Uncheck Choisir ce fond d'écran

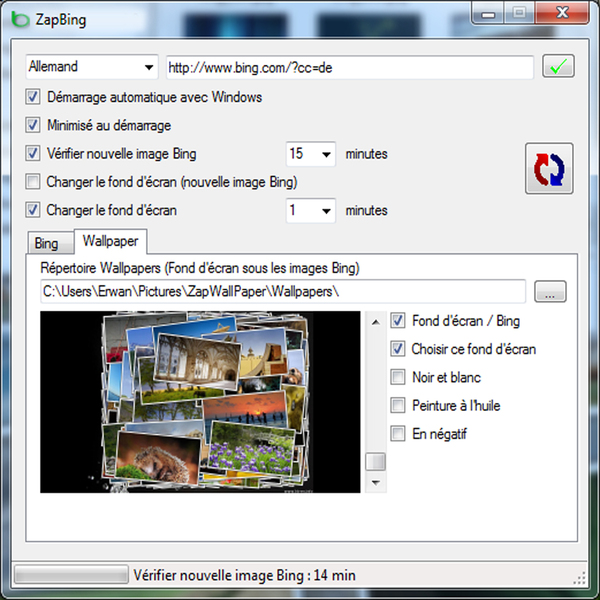coord(398,349)
